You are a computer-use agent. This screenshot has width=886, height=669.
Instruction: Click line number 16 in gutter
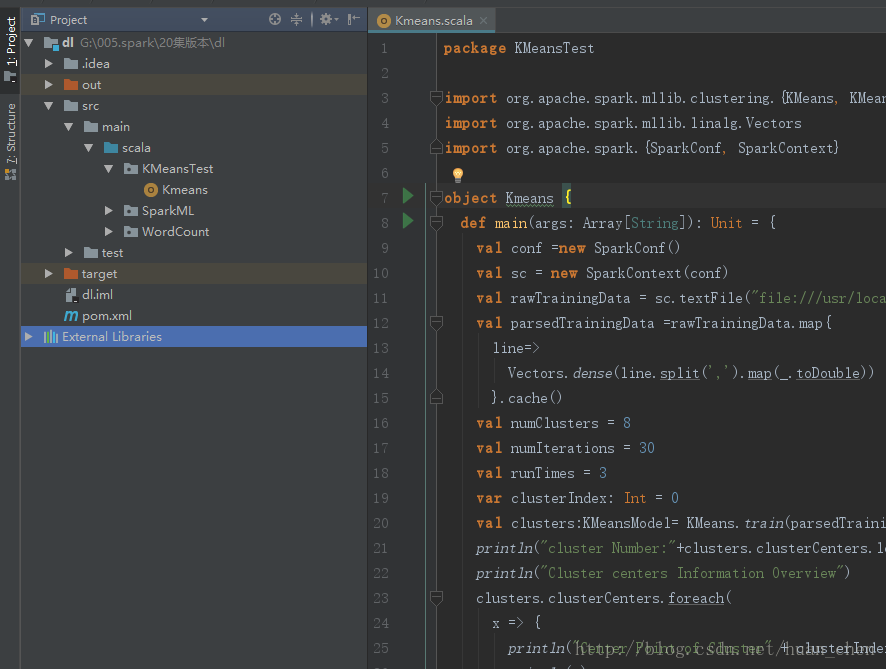coord(381,423)
